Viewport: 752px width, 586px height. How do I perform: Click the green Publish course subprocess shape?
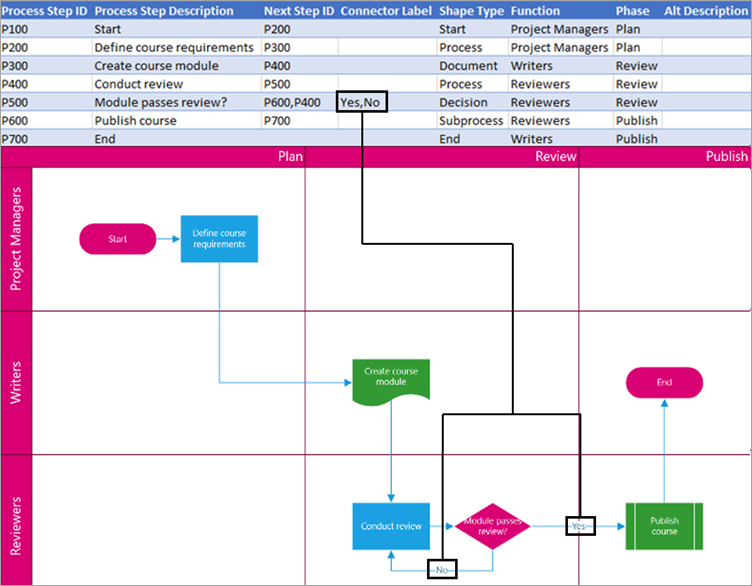664,525
